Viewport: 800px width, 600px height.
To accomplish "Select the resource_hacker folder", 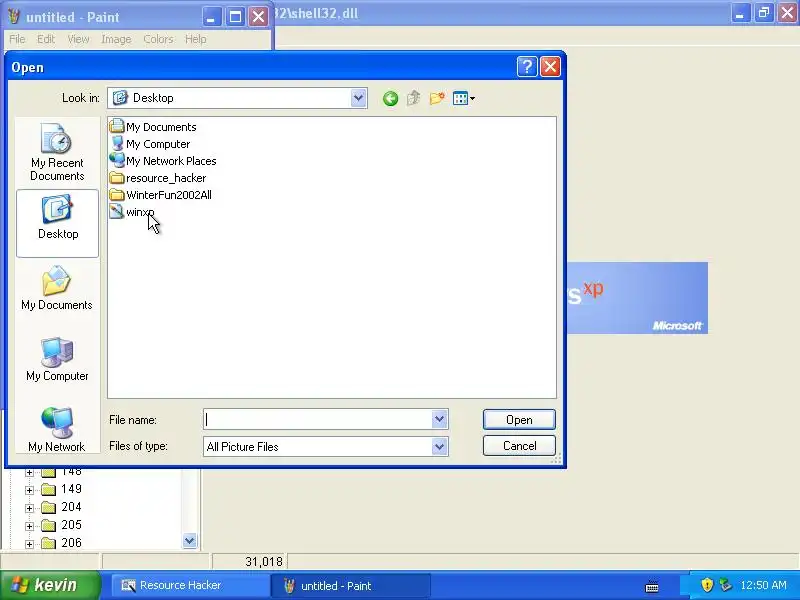I will [158, 178].
